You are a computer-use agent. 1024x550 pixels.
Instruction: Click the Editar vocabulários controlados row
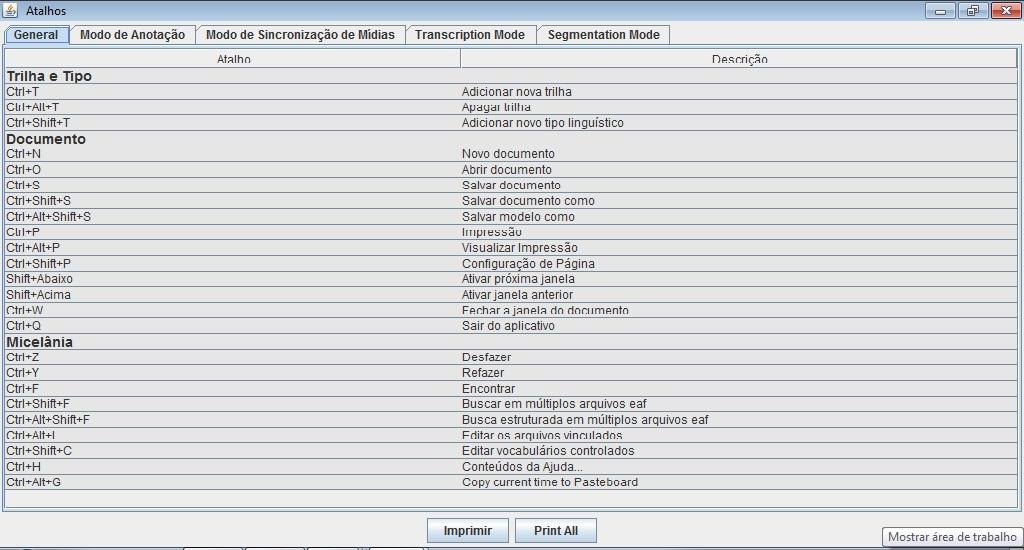(x=548, y=451)
